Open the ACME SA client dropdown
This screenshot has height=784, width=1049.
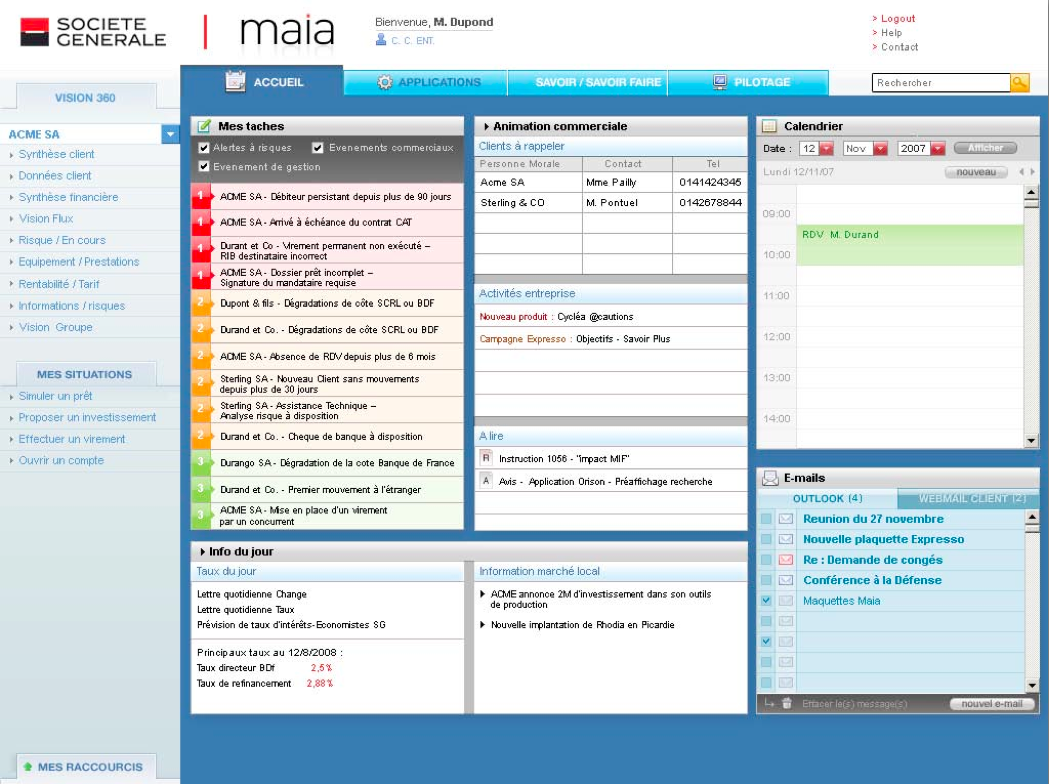tap(169, 133)
